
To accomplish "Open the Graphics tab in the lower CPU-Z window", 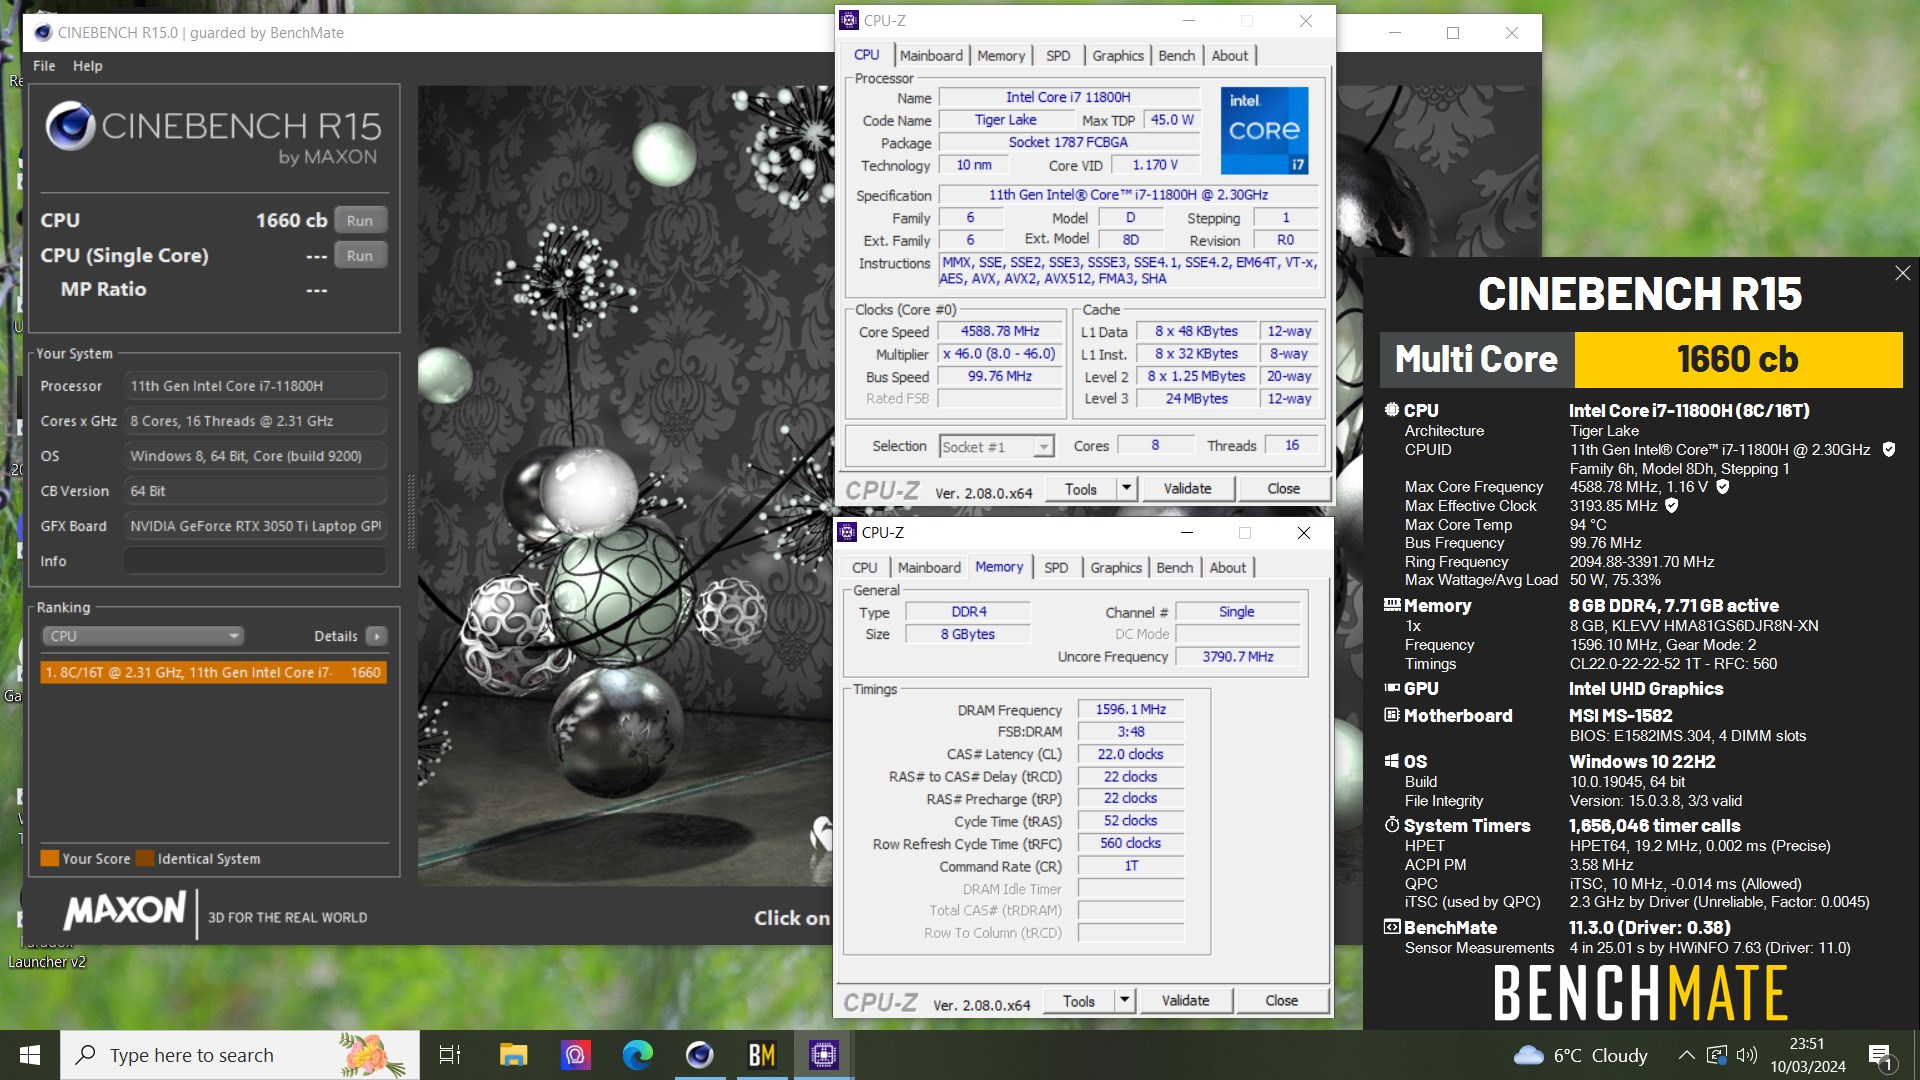I will point(1116,568).
